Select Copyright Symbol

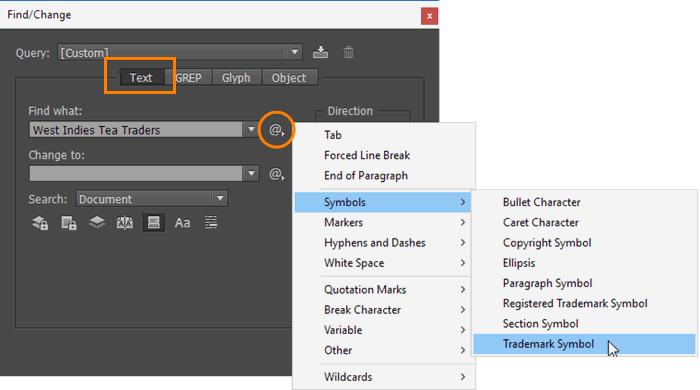click(584, 243)
